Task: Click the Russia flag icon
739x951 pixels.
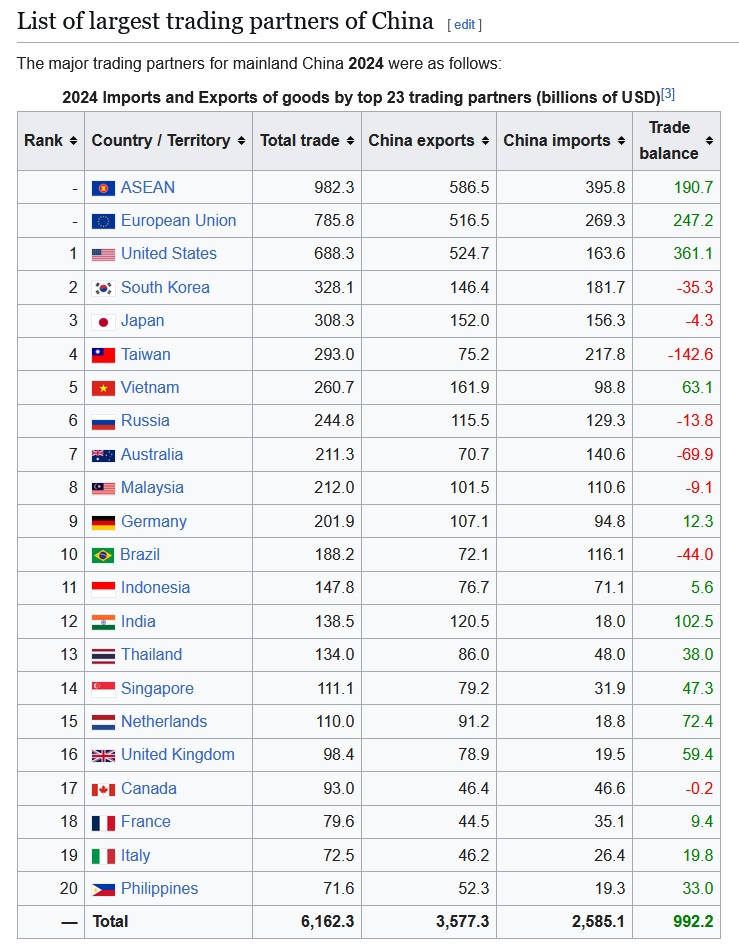Action: [x=103, y=422]
